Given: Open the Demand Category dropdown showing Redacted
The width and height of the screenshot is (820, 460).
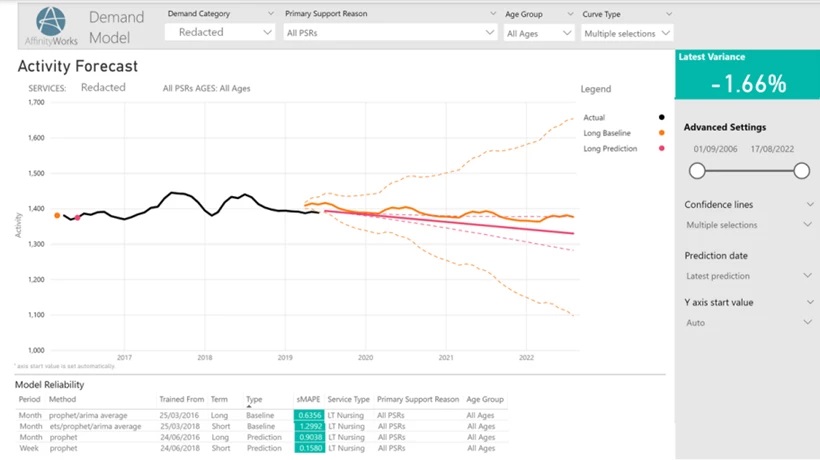Looking at the screenshot, I should [x=220, y=33].
